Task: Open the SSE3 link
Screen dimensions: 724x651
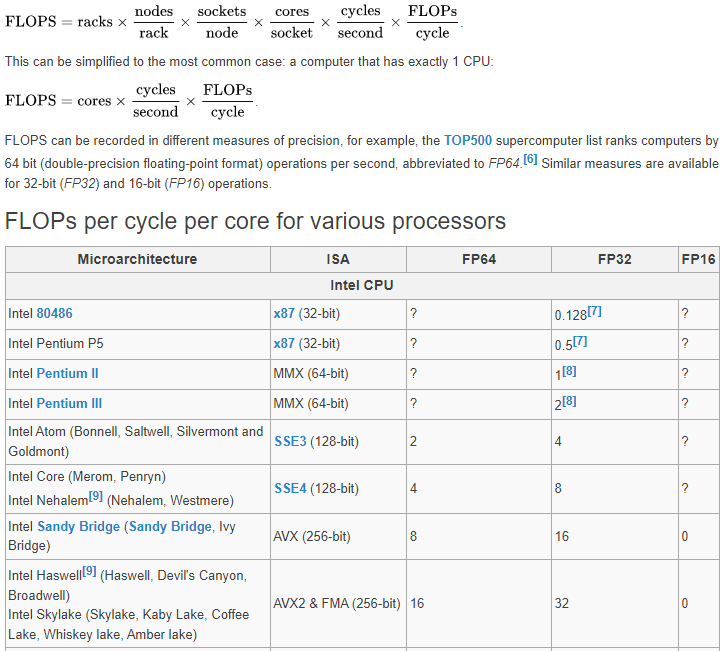Action: 289,442
